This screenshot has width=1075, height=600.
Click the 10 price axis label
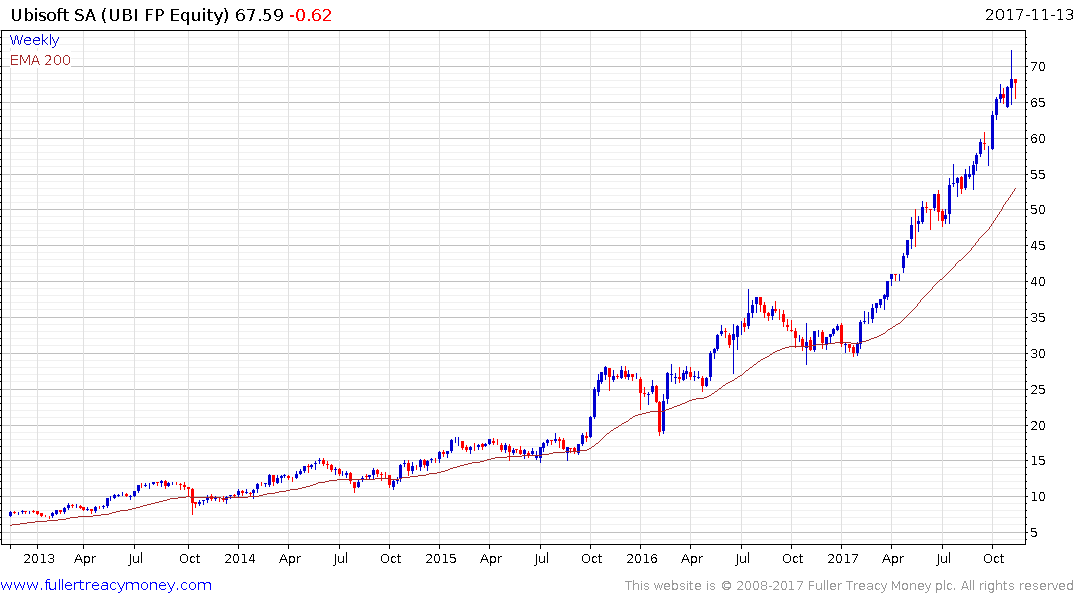[x=1037, y=496]
